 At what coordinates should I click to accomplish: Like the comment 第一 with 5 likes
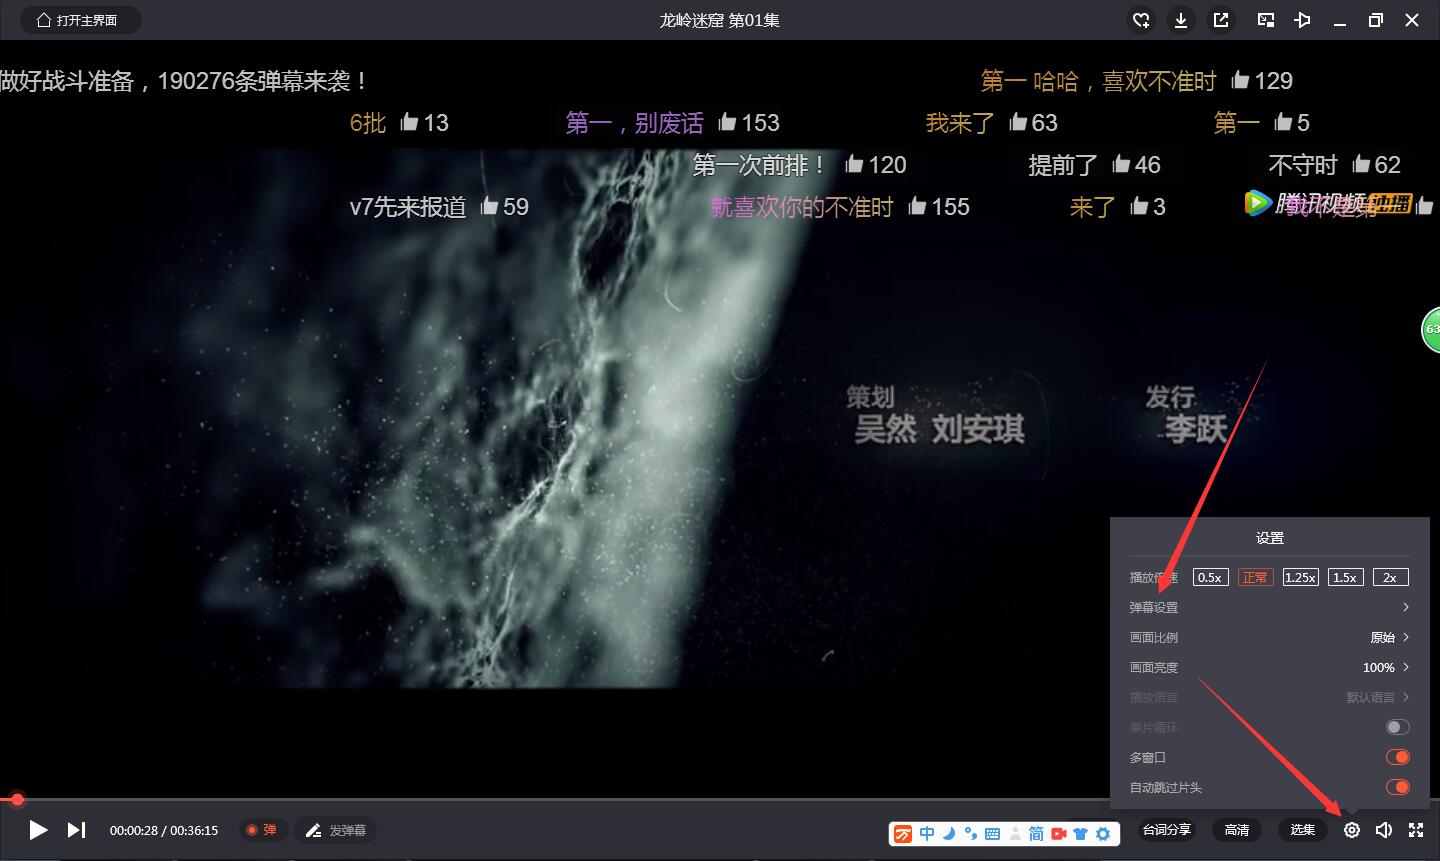pyautogui.click(x=1283, y=122)
